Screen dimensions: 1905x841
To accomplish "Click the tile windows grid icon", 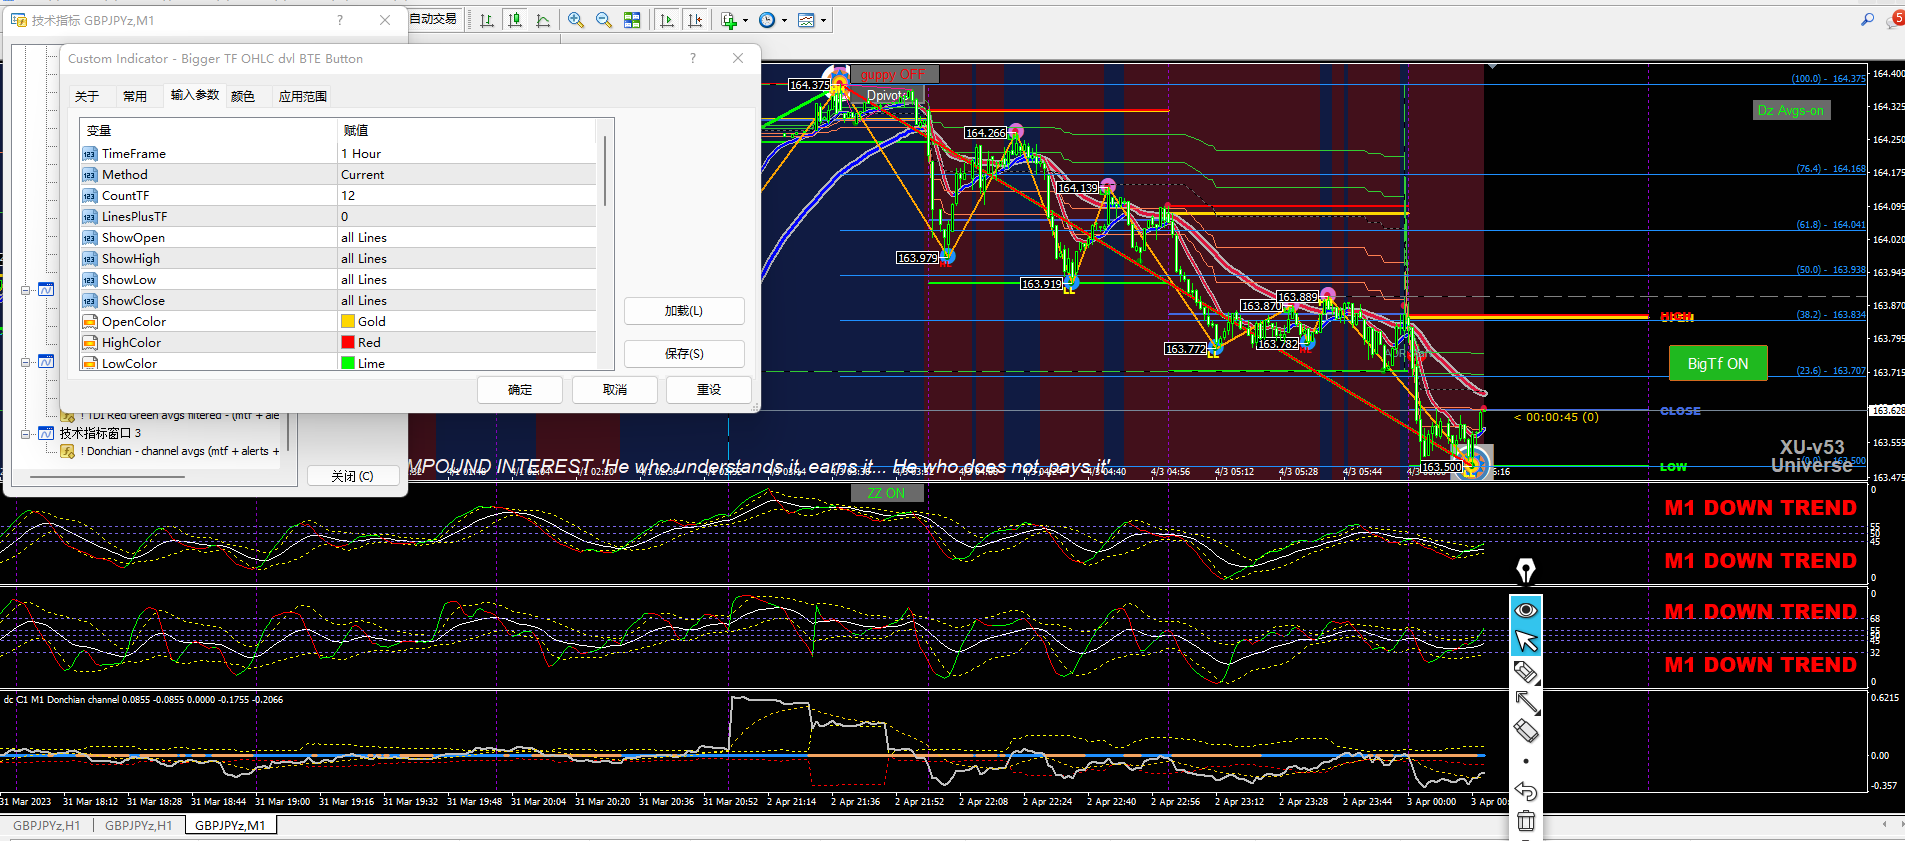I will pyautogui.click(x=632, y=20).
